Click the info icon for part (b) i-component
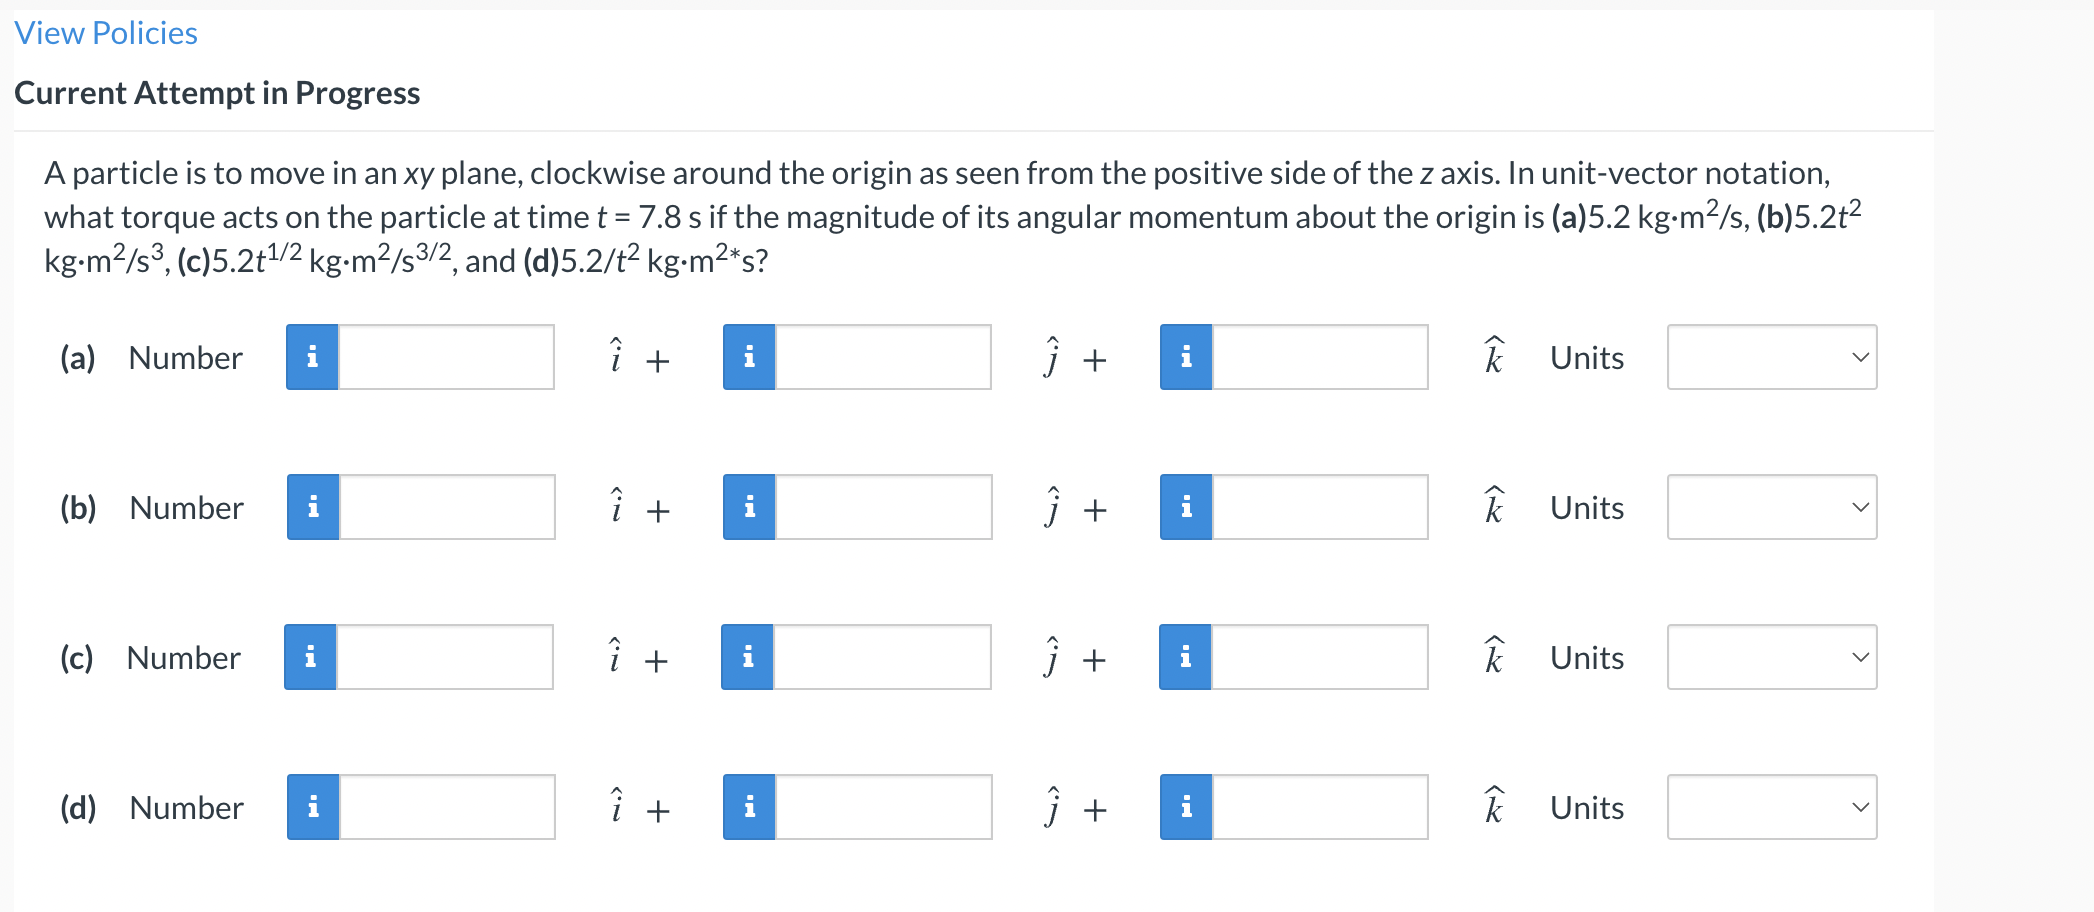2094x912 pixels. [313, 507]
